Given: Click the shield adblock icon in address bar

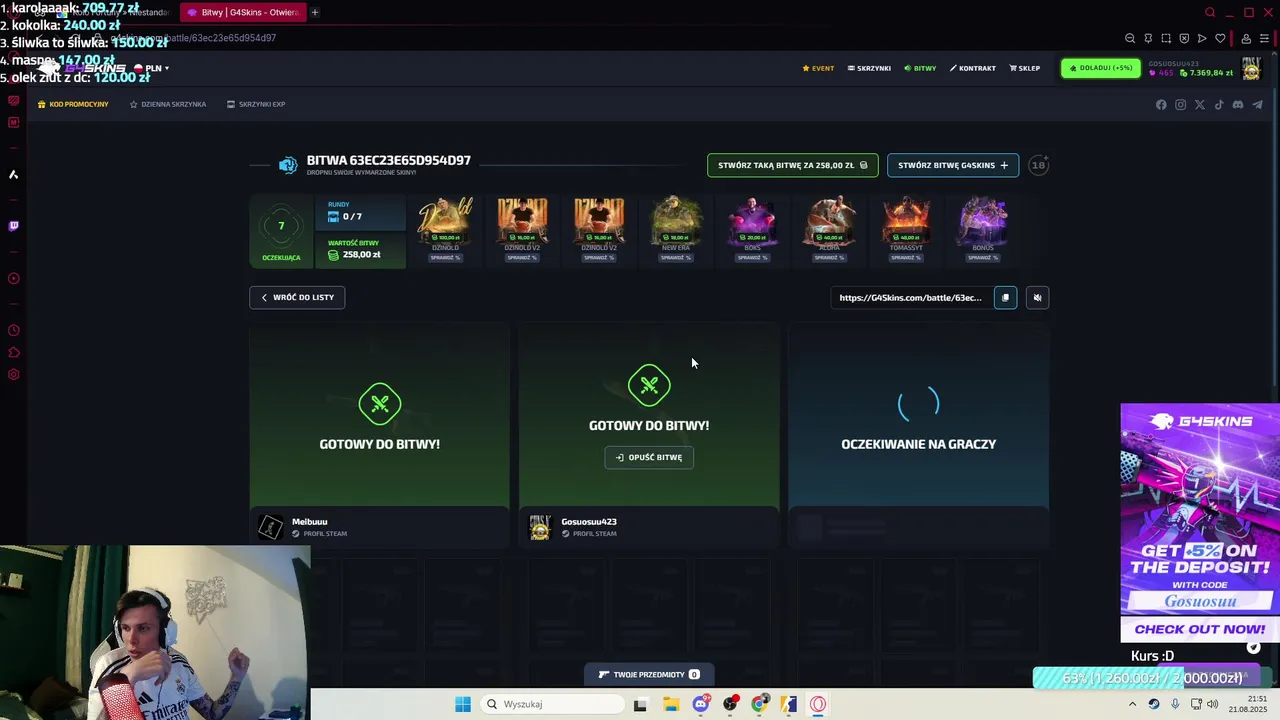Looking at the screenshot, I should [1184, 38].
